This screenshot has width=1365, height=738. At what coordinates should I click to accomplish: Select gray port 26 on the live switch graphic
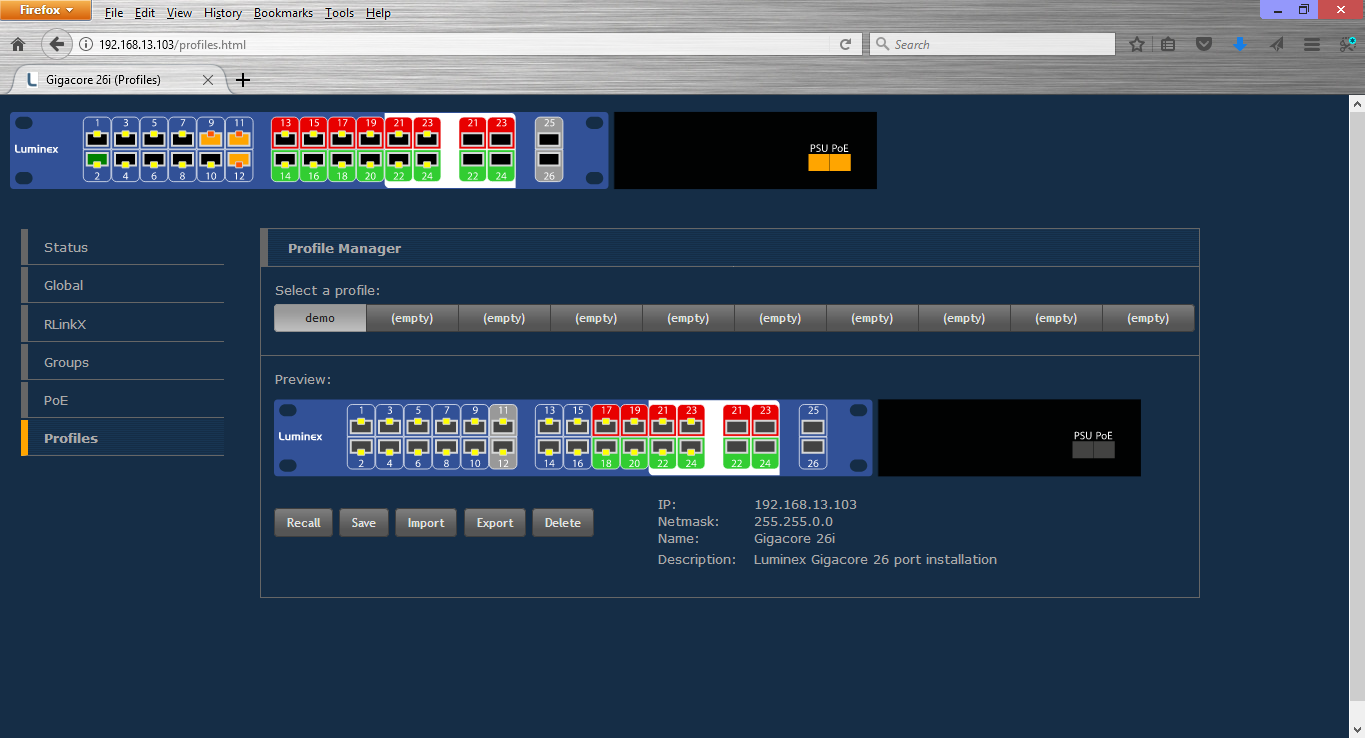coord(549,166)
